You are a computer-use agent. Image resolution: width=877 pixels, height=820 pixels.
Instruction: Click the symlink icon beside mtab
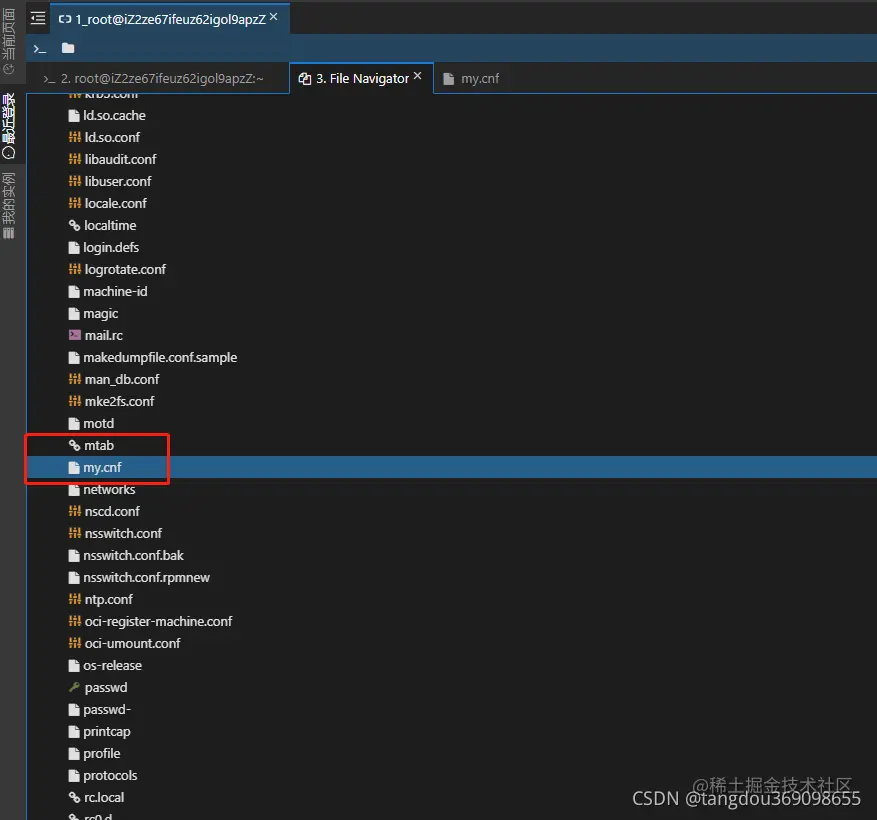coord(74,445)
